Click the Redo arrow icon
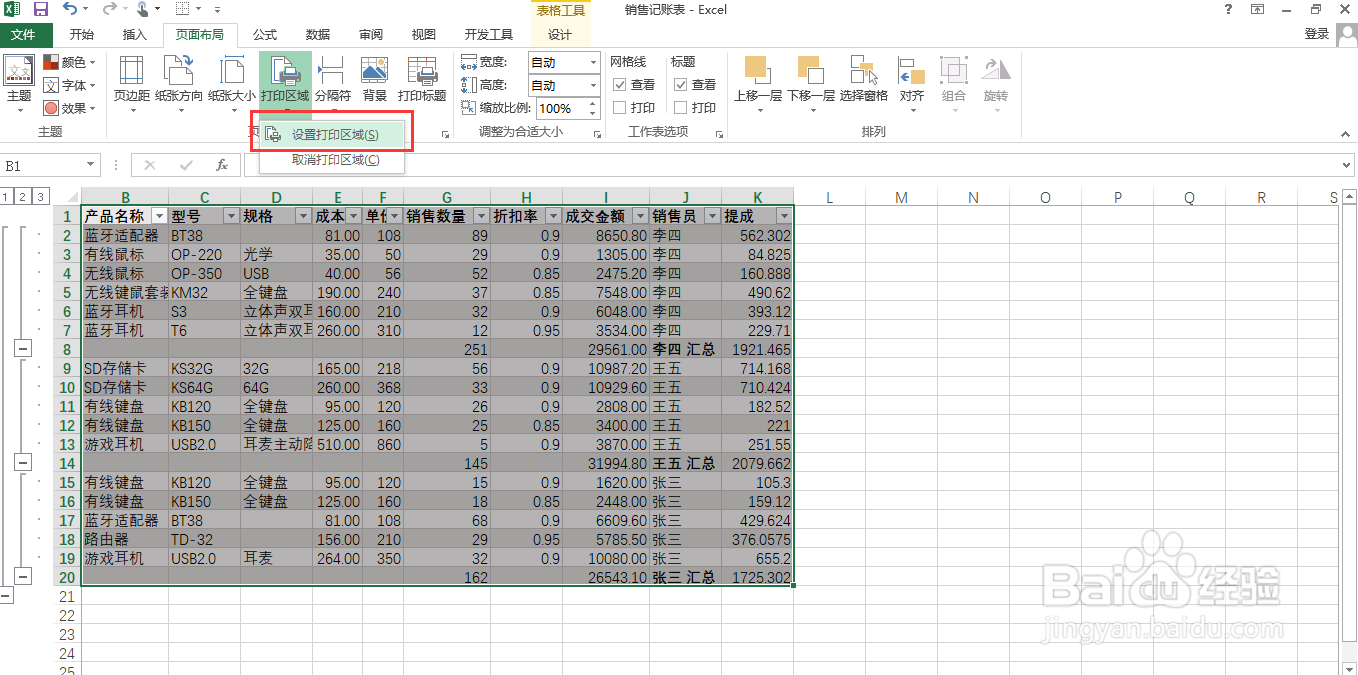The width and height of the screenshot is (1358, 675). pyautogui.click(x=108, y=10)
